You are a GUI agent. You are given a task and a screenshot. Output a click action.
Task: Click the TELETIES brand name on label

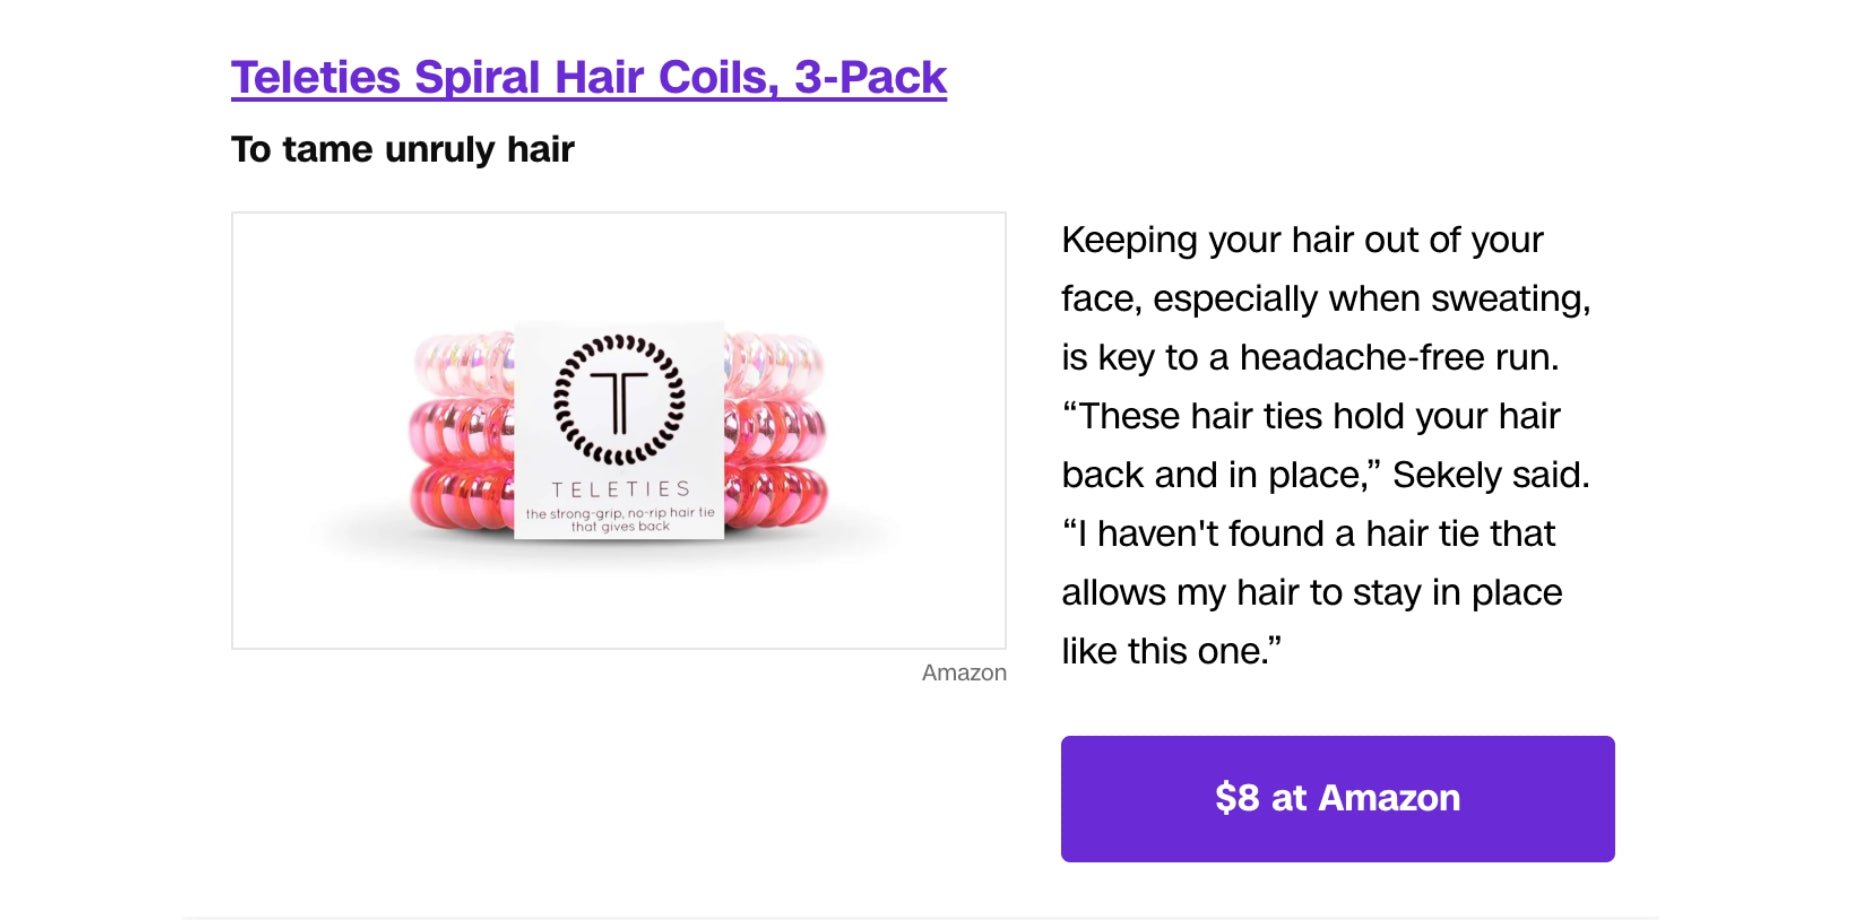point(620,489)
